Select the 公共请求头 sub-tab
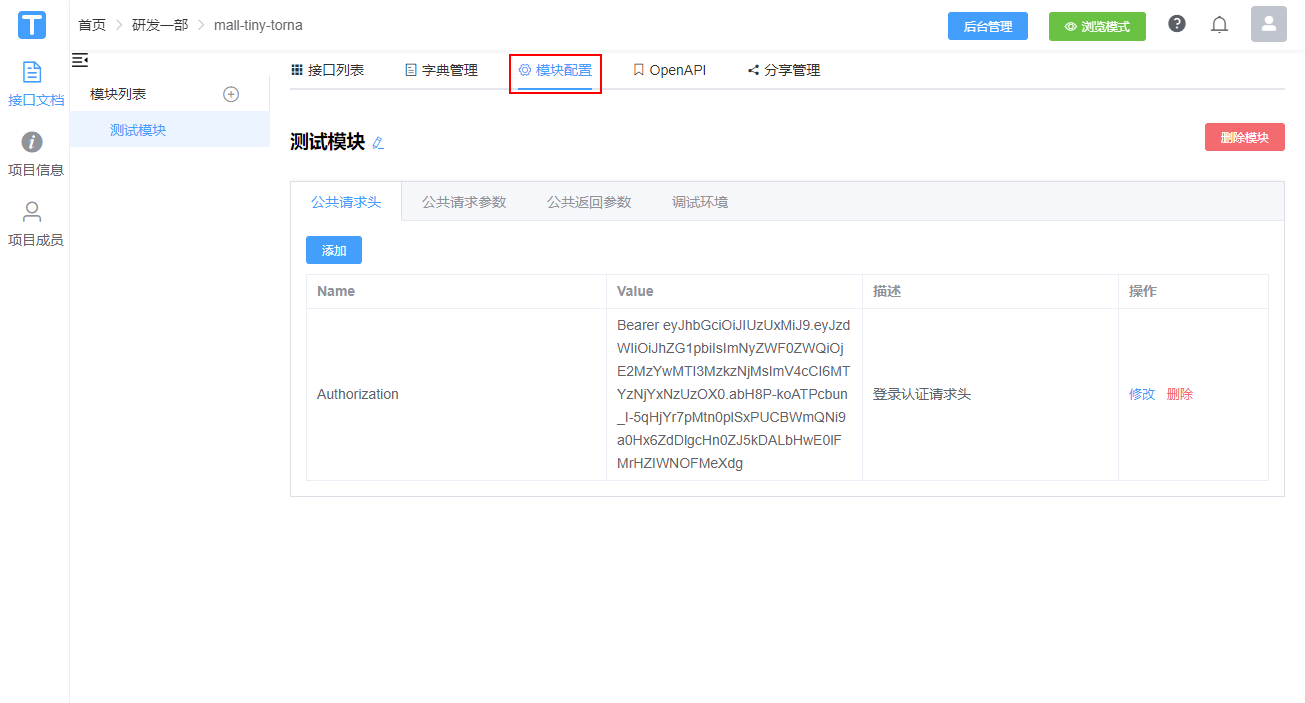 tap(346, 202)
